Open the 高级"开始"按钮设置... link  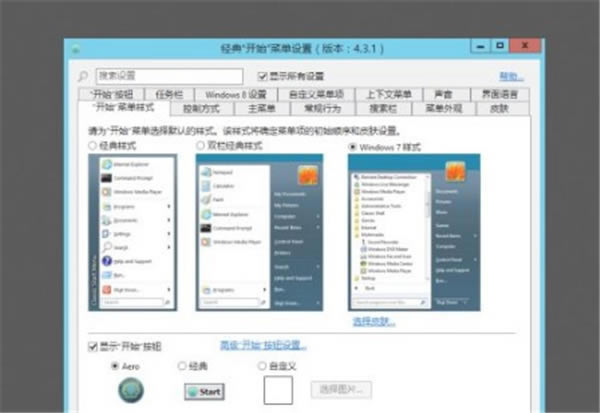point(263,345)
